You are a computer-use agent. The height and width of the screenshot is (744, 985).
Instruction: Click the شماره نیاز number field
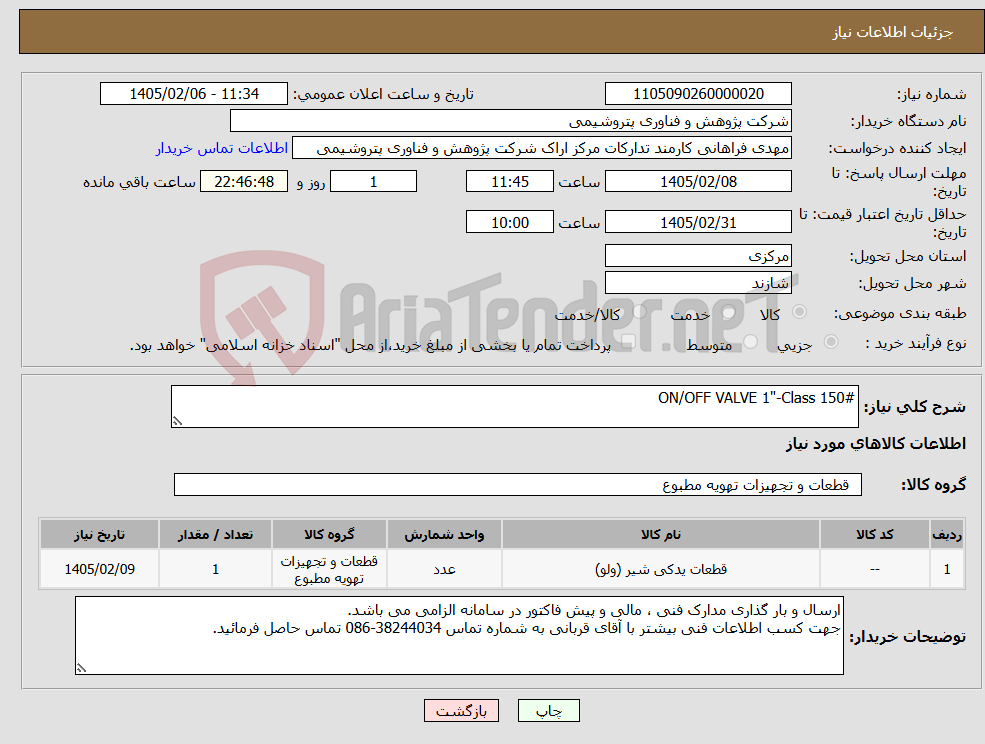click(x=698, y=94)
